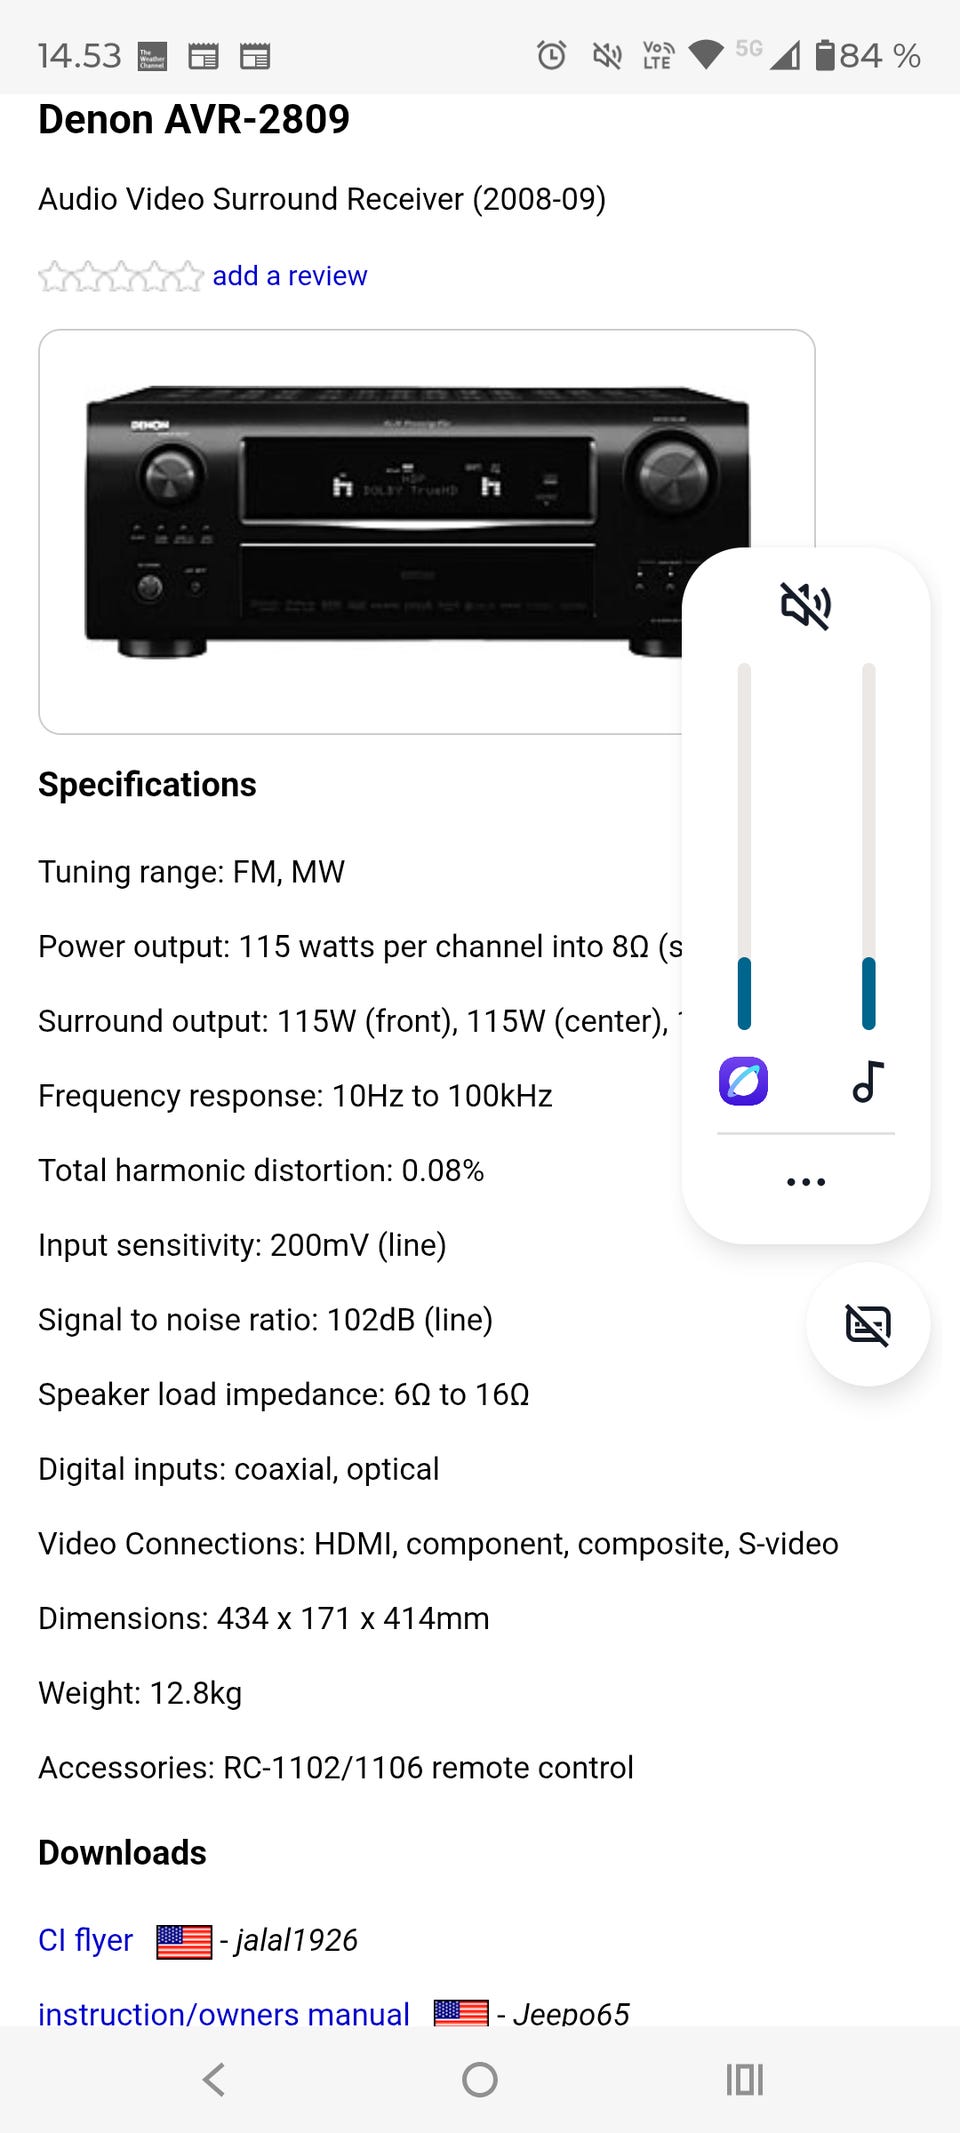The height and width of the screenshot is (2133, 960).
Task: Adjust the media volume slider
Action: click(868, 845)
